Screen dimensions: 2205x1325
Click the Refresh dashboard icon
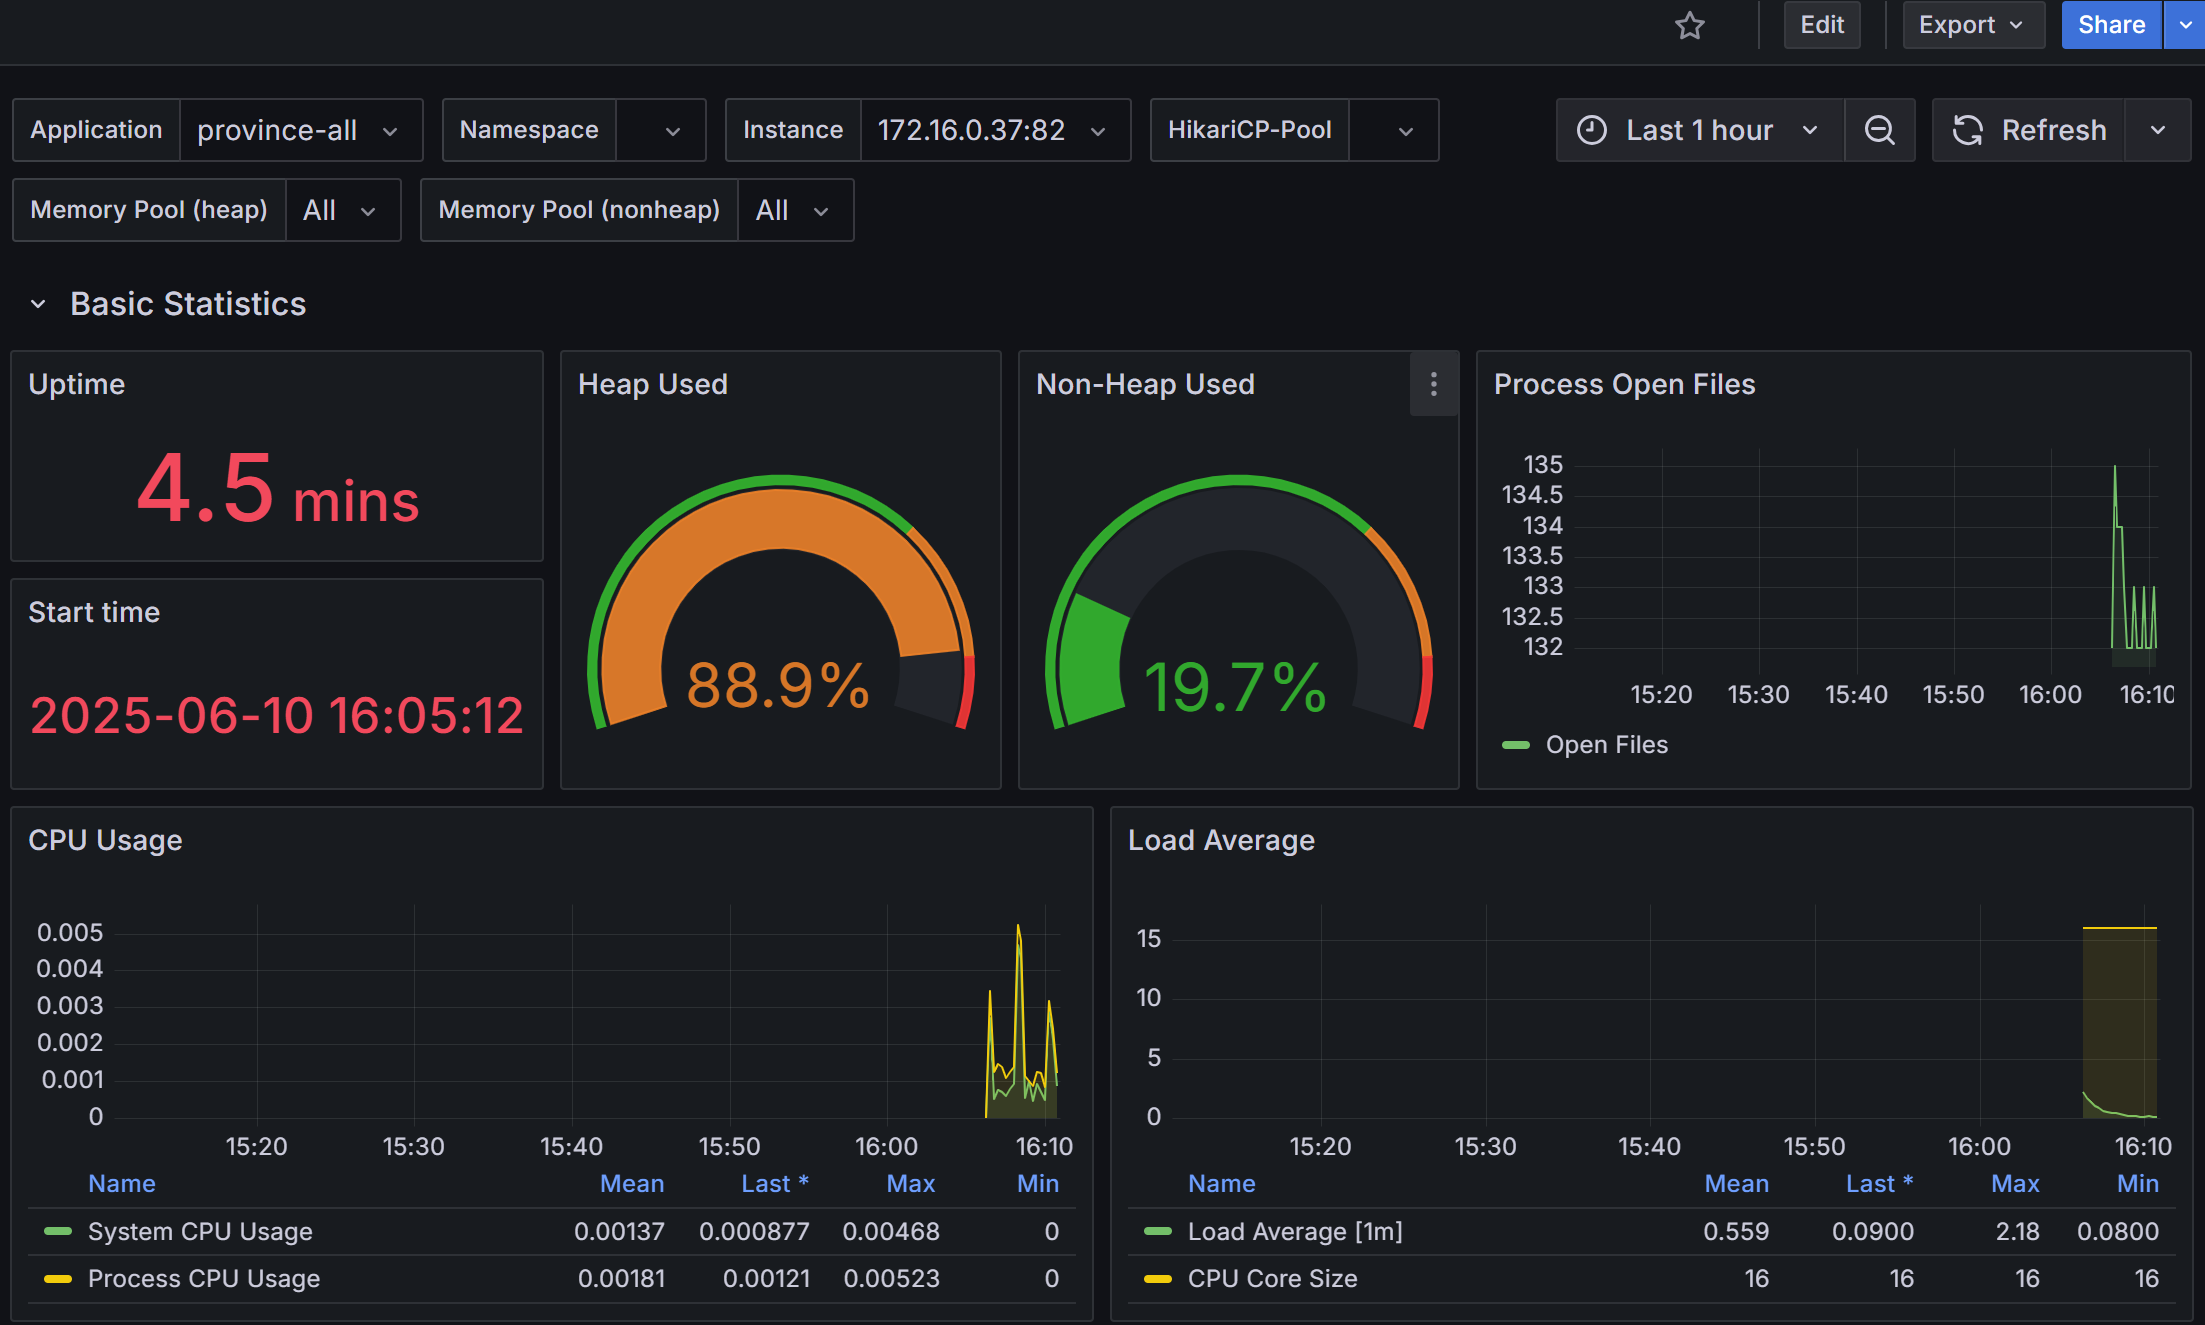click(x=1968, y=130)
